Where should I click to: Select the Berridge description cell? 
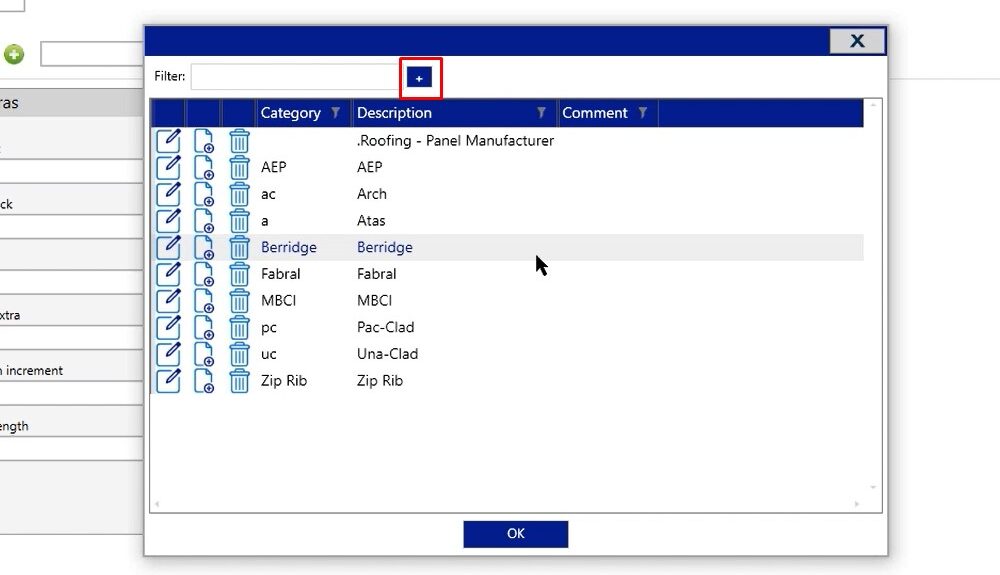click(385, 247)
